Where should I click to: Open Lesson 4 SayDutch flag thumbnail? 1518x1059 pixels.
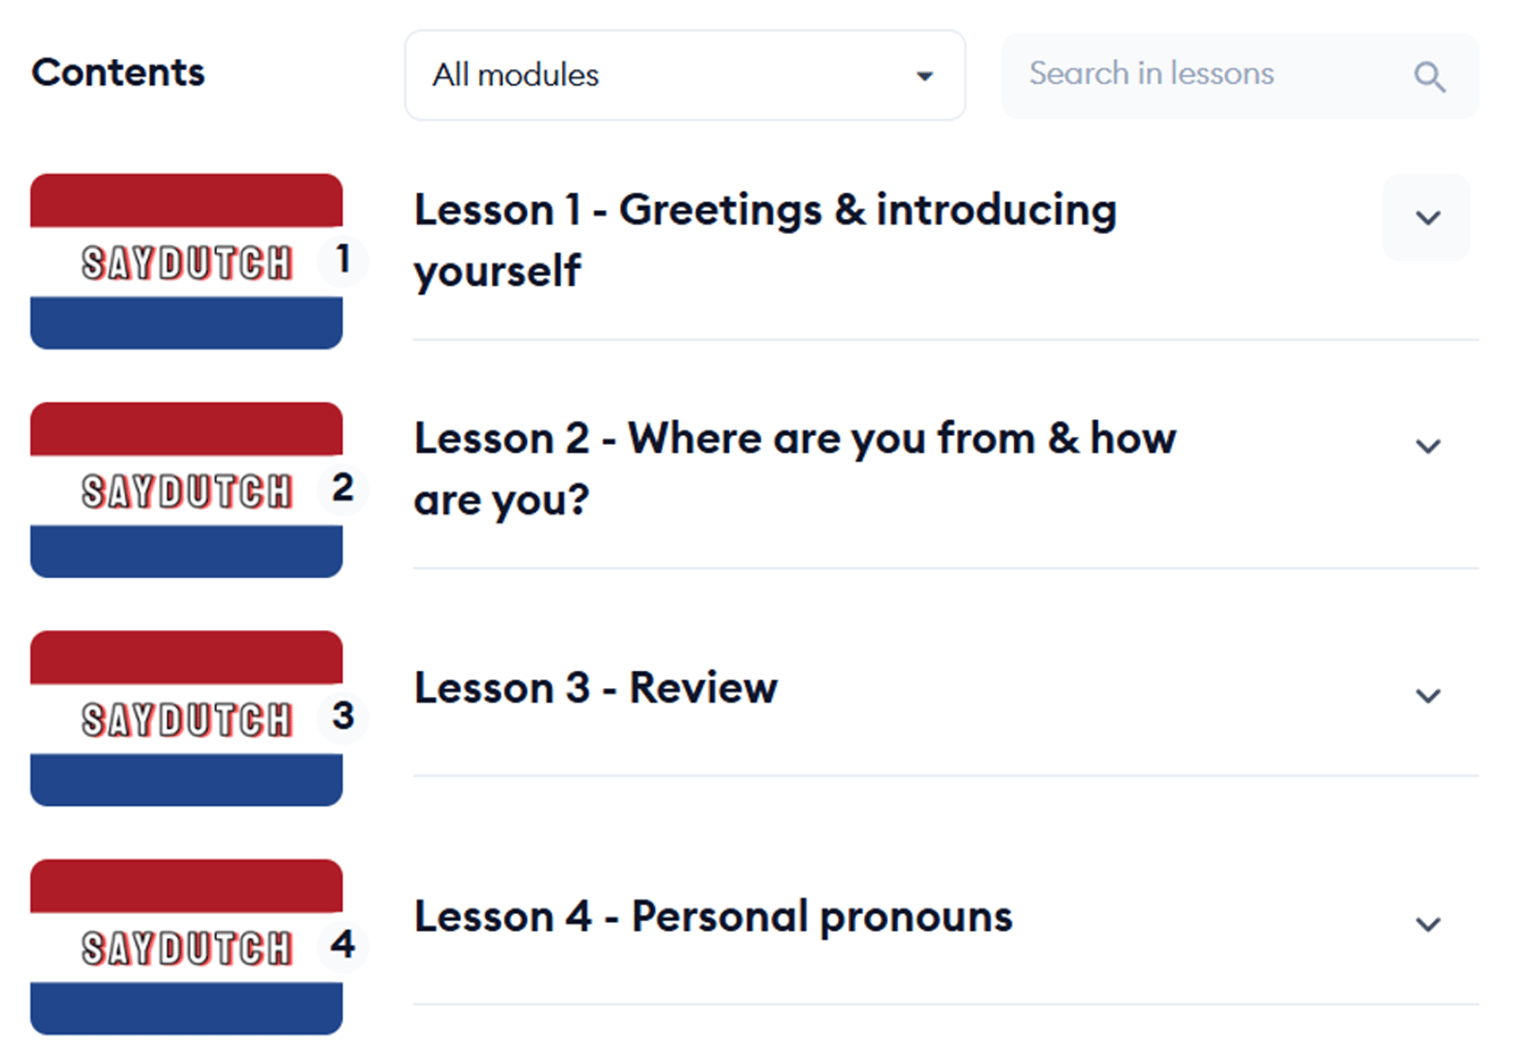click(186, 946)
